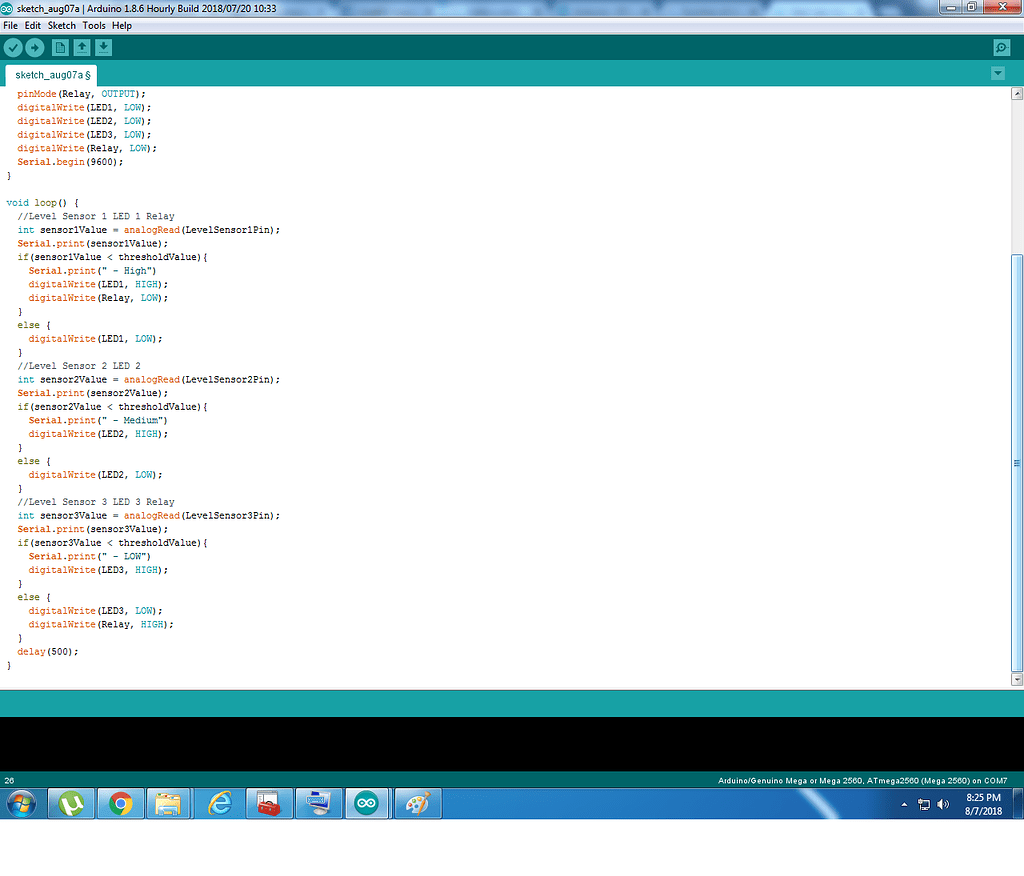Screen dimensions: 1024x876
Task: Click the 'void loop() {' line
Action: point(42,203)
